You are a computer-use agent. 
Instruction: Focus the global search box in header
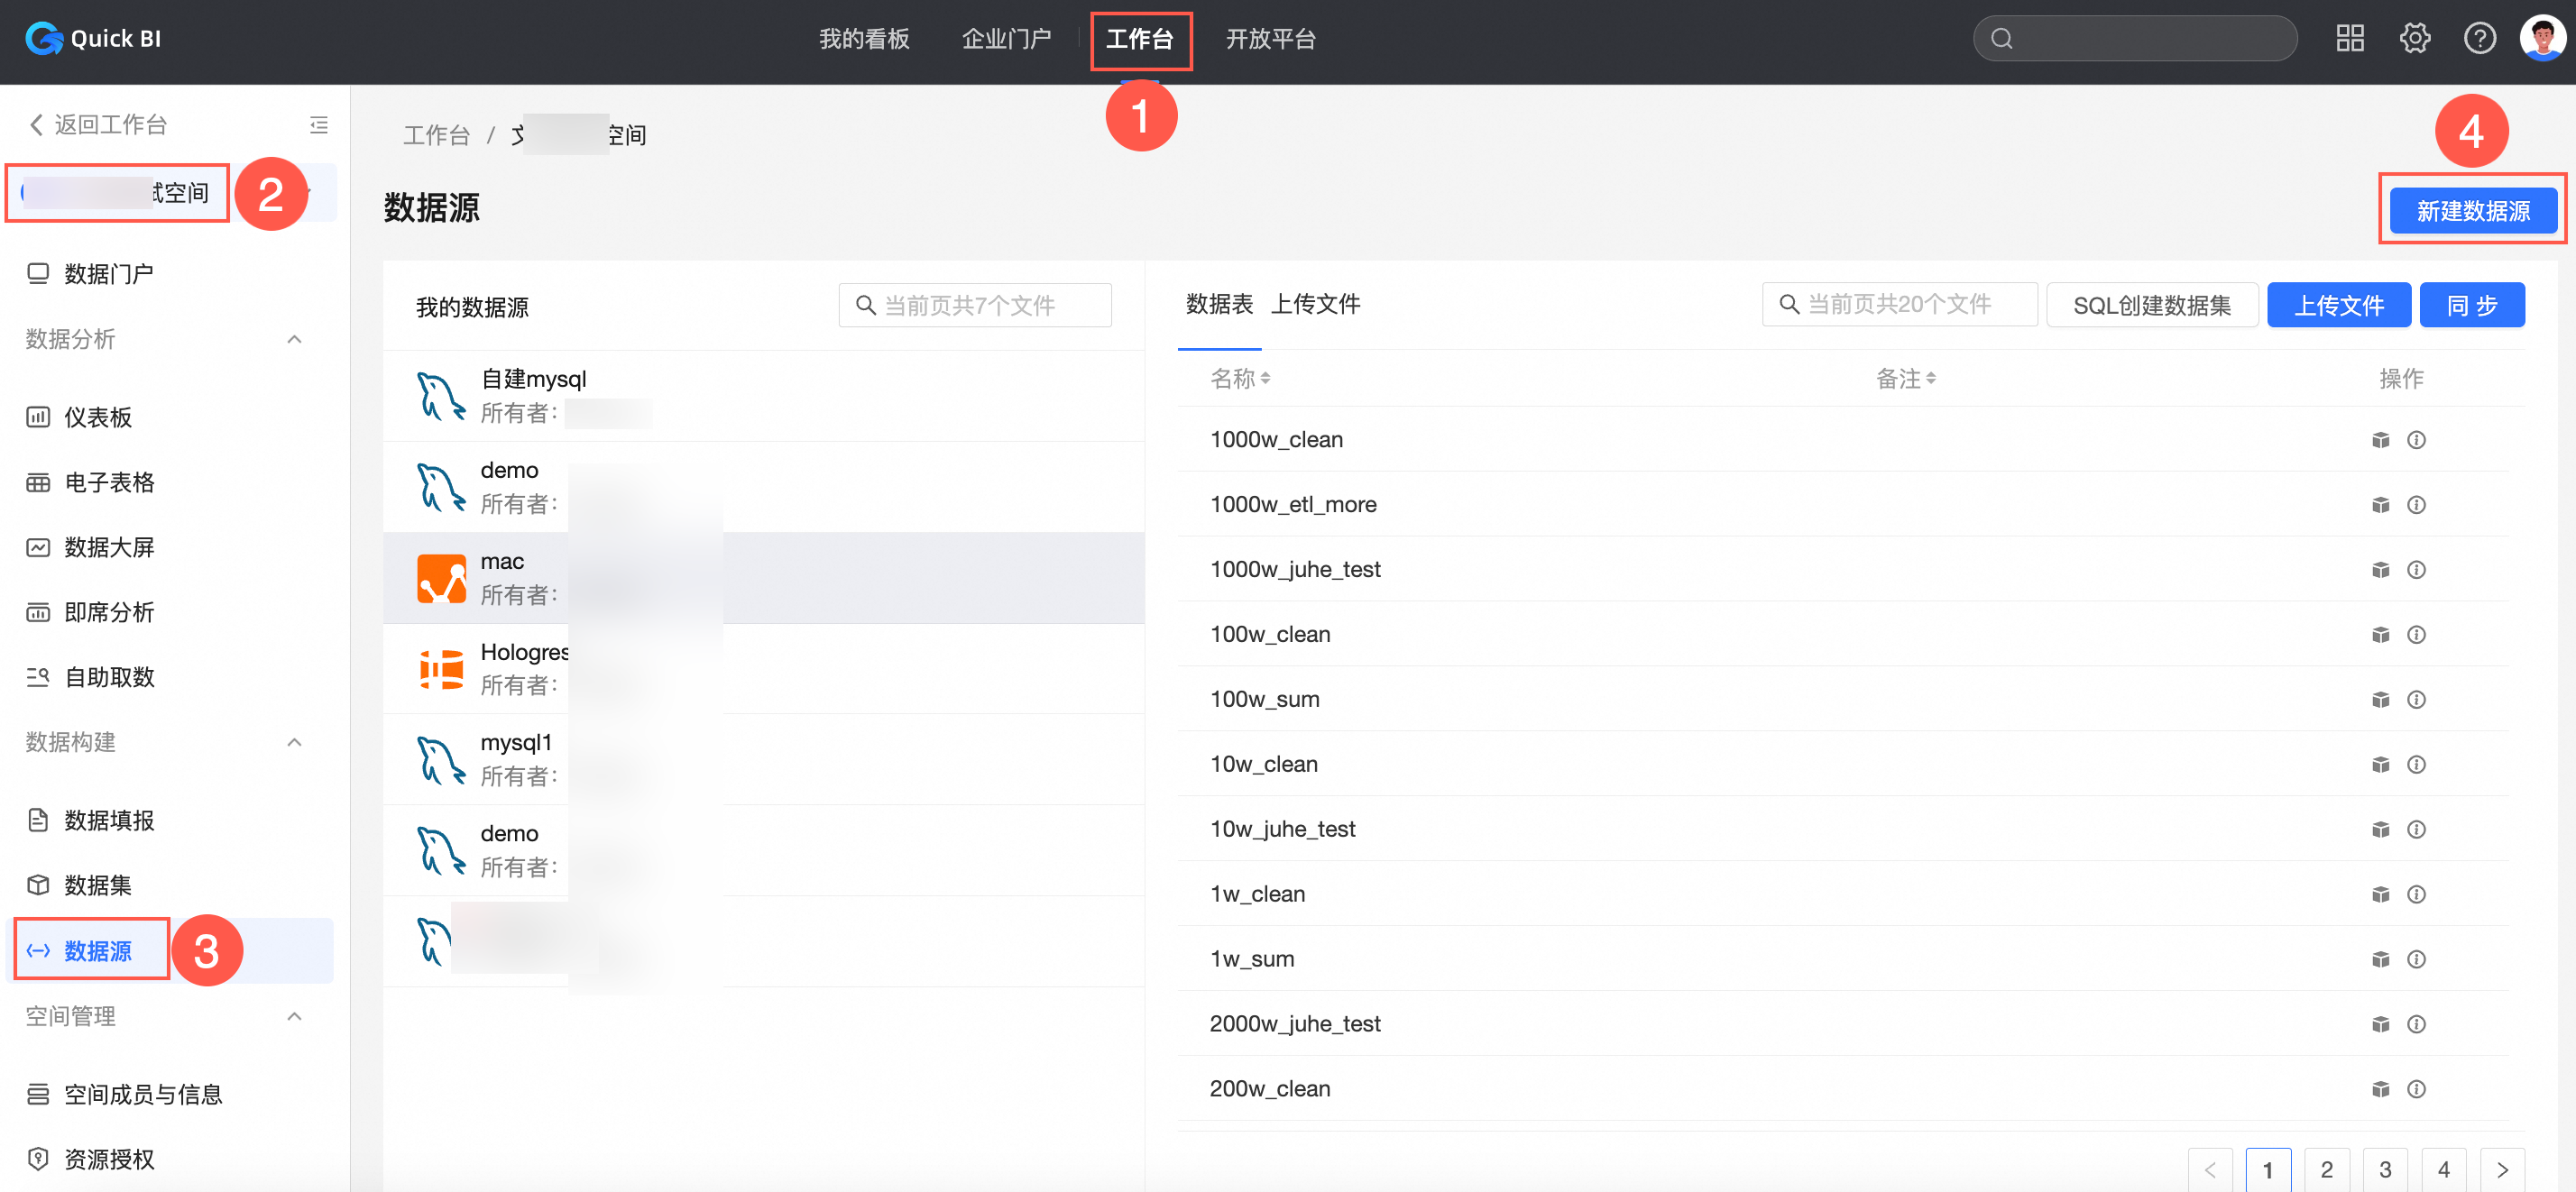pyautogui.click(x=2134, y=39)
